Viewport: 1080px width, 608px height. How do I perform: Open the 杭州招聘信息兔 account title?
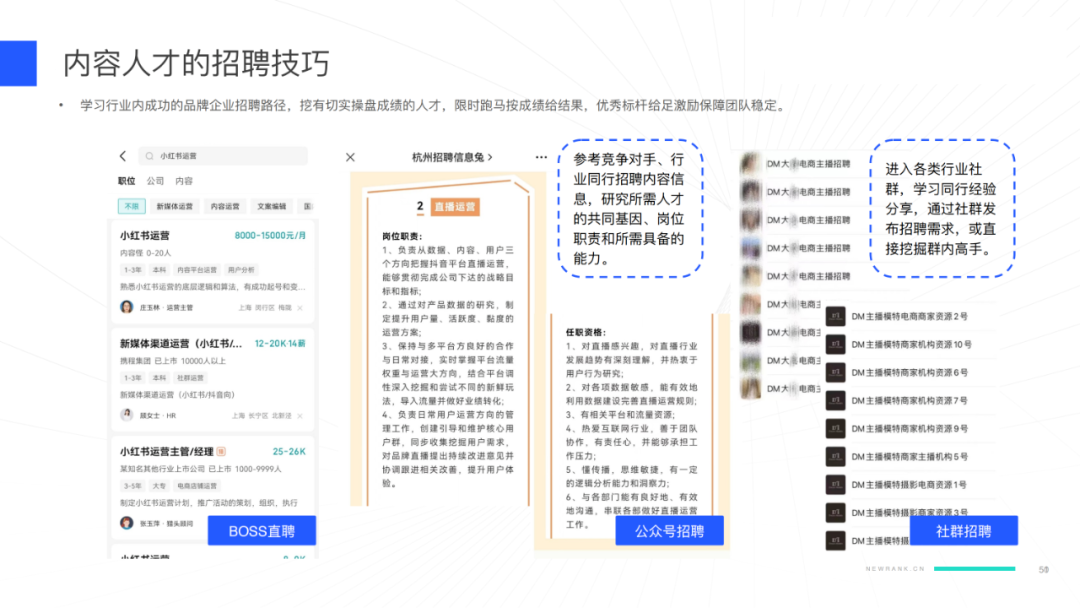[x=452, y=157]
